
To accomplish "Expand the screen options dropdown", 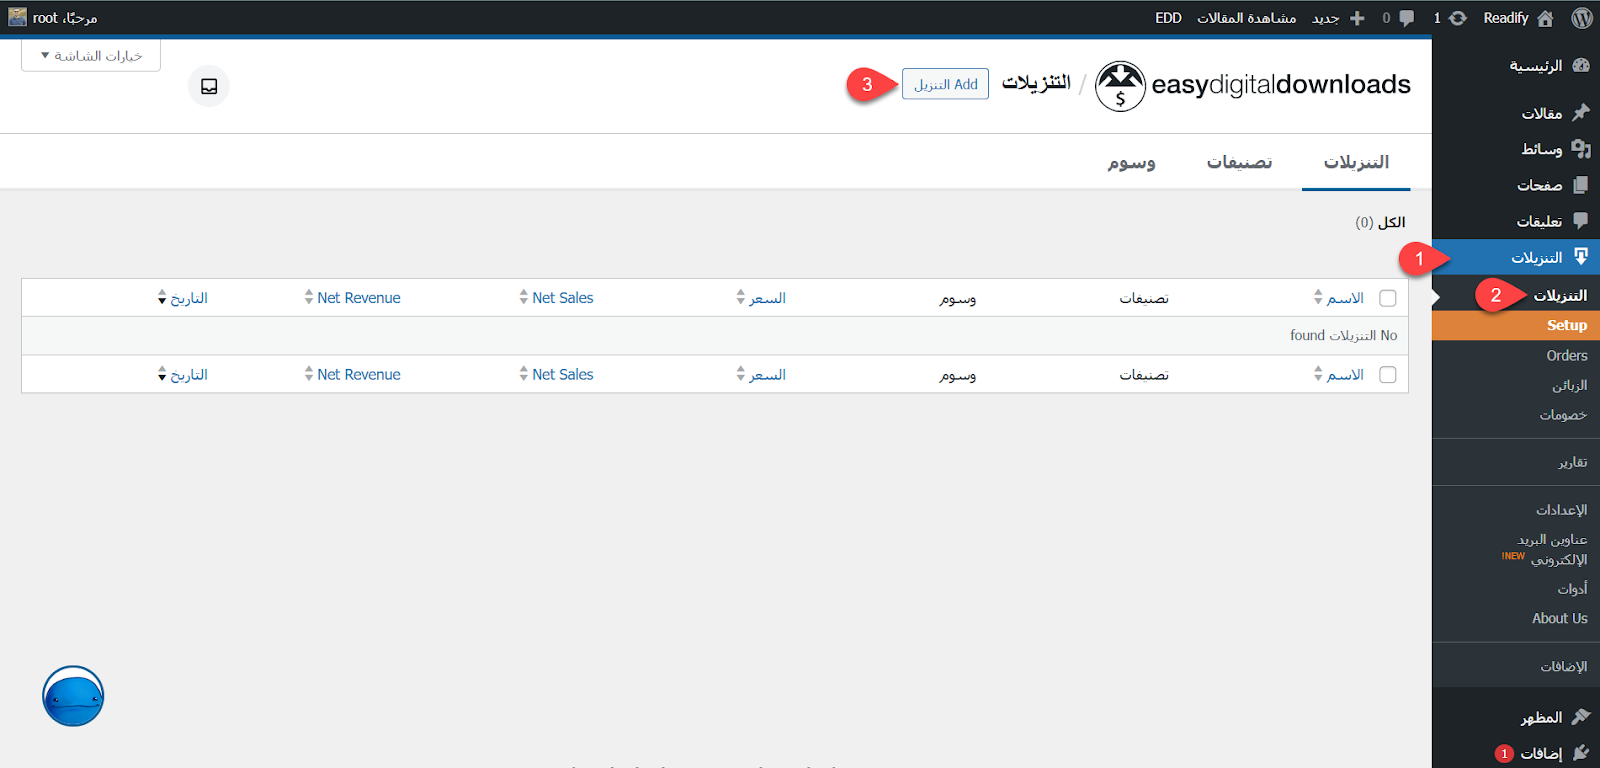I will pos(91,56).
